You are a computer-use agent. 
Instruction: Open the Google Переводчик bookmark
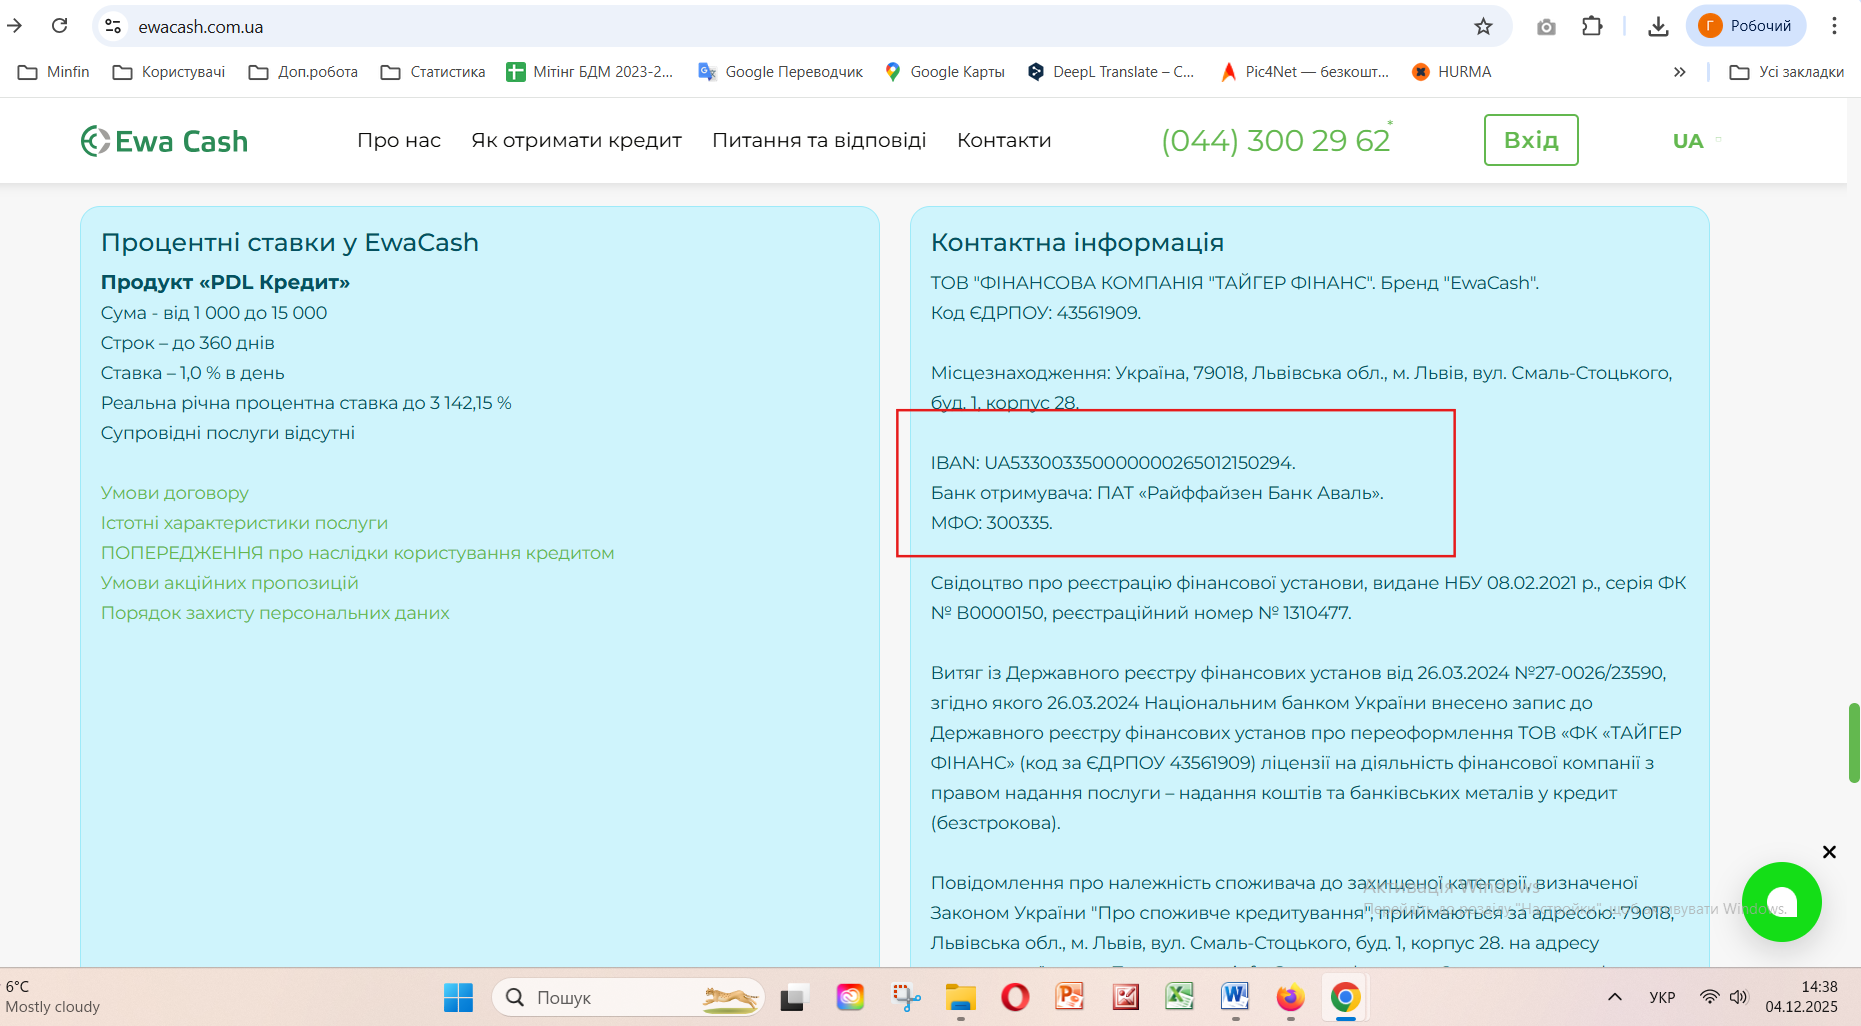[x=781, y=72]
